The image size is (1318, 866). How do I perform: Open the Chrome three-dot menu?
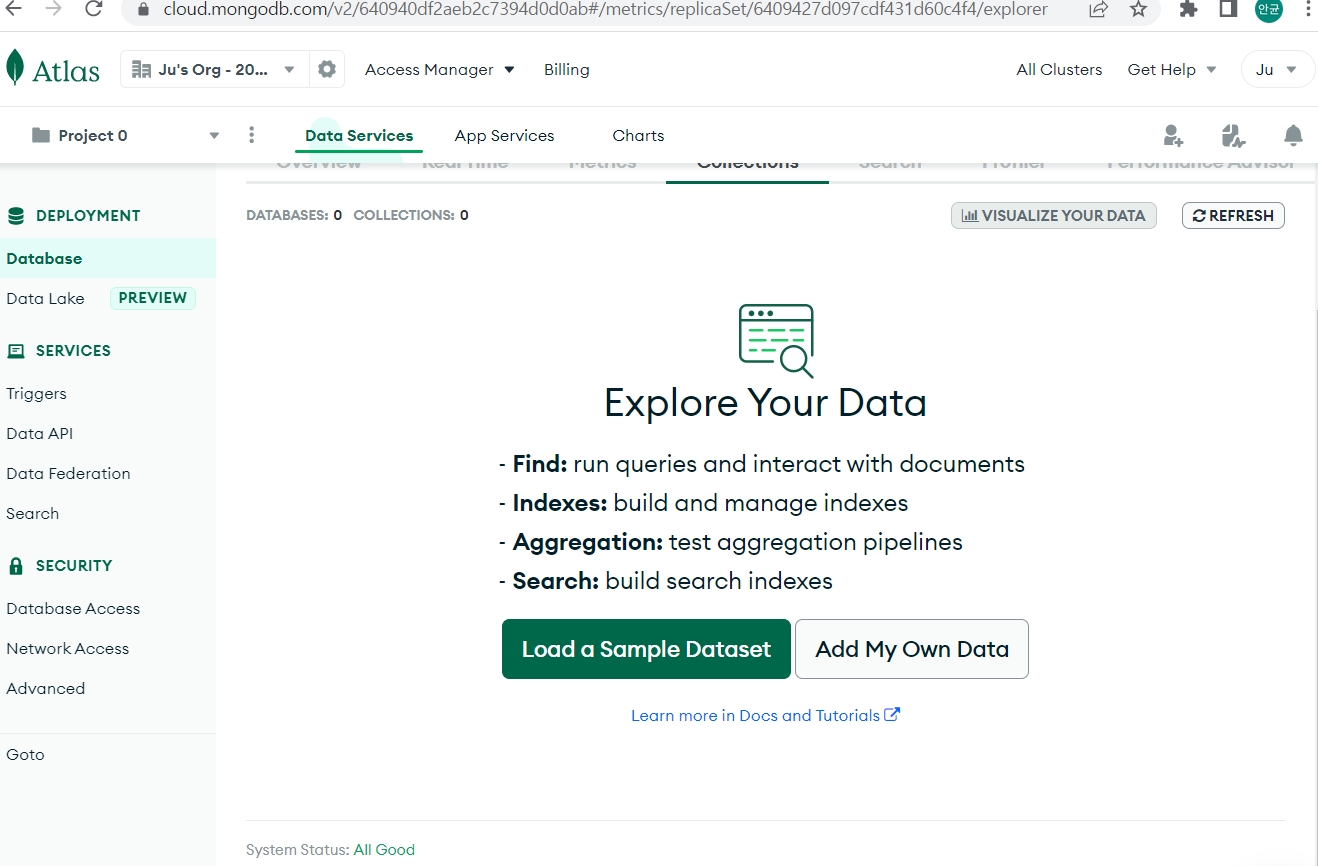pos(1307,9)
